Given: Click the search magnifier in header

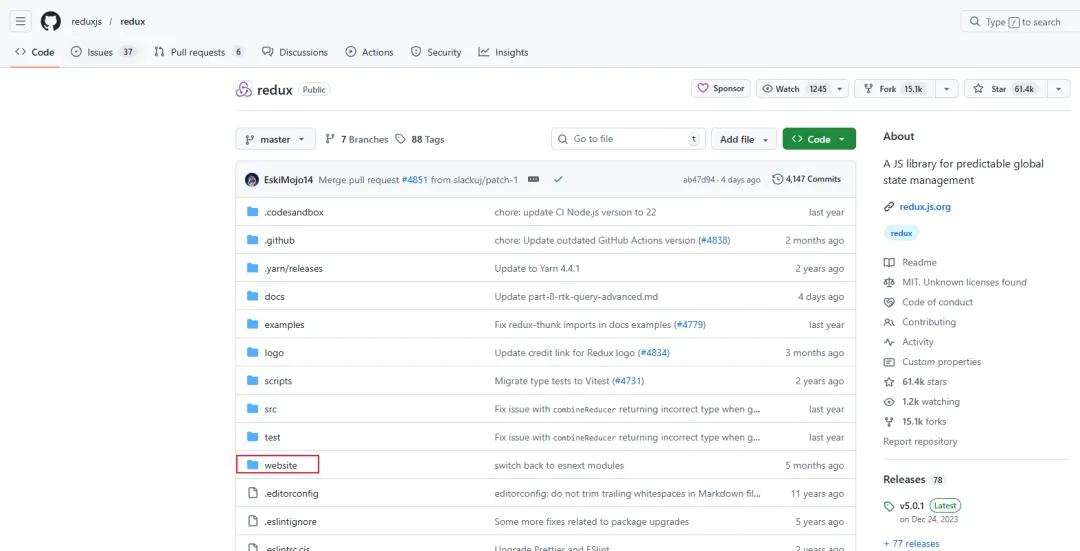Looking at the screenshot, I should pos(975,22).
